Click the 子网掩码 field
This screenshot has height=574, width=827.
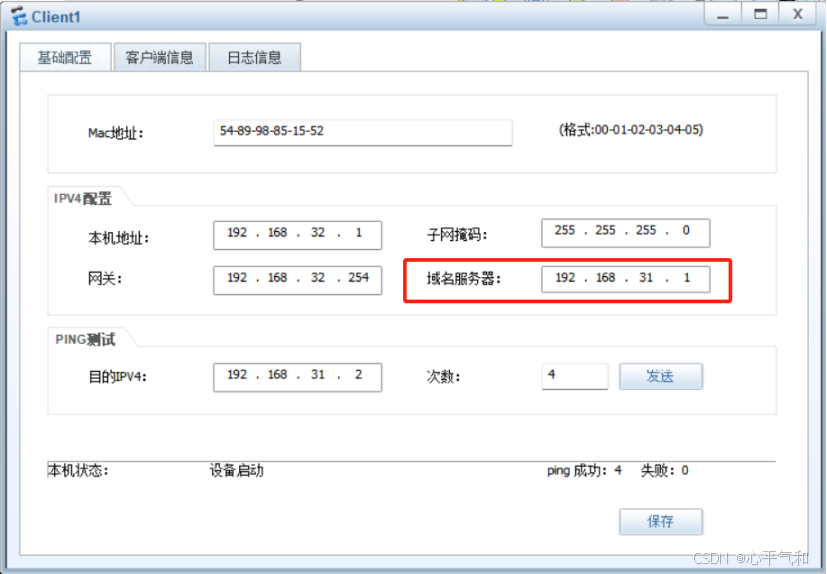tap(626, 233)
